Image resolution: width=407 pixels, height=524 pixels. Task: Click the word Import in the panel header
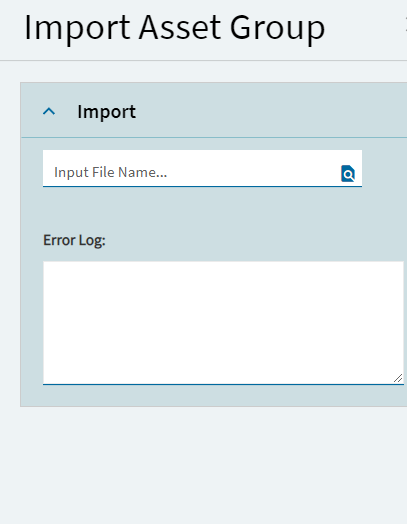pyautogui.click(x=107, y=112)
